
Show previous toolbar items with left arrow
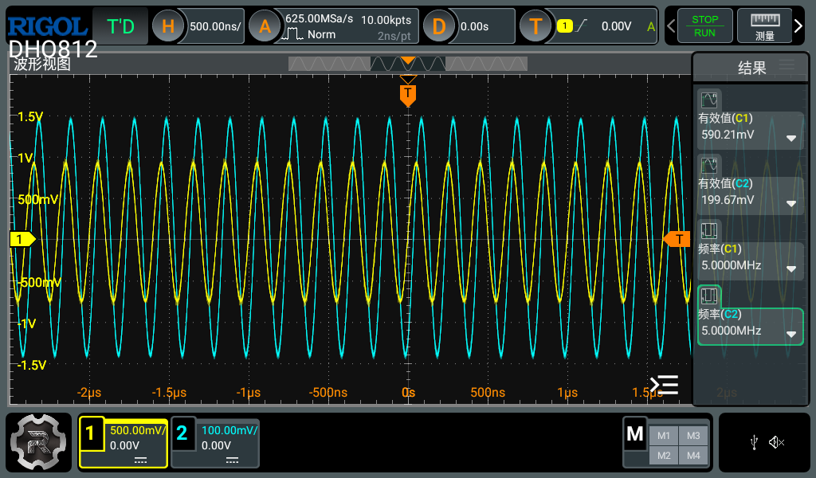click(x=671, y=26)
